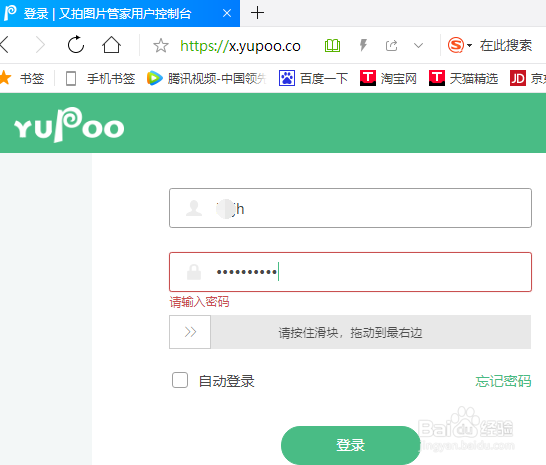The width and height of the screenshot is (546, 465).
Task: Close the 登录 又拍图片管家 tab
Action: coord(227,13)
